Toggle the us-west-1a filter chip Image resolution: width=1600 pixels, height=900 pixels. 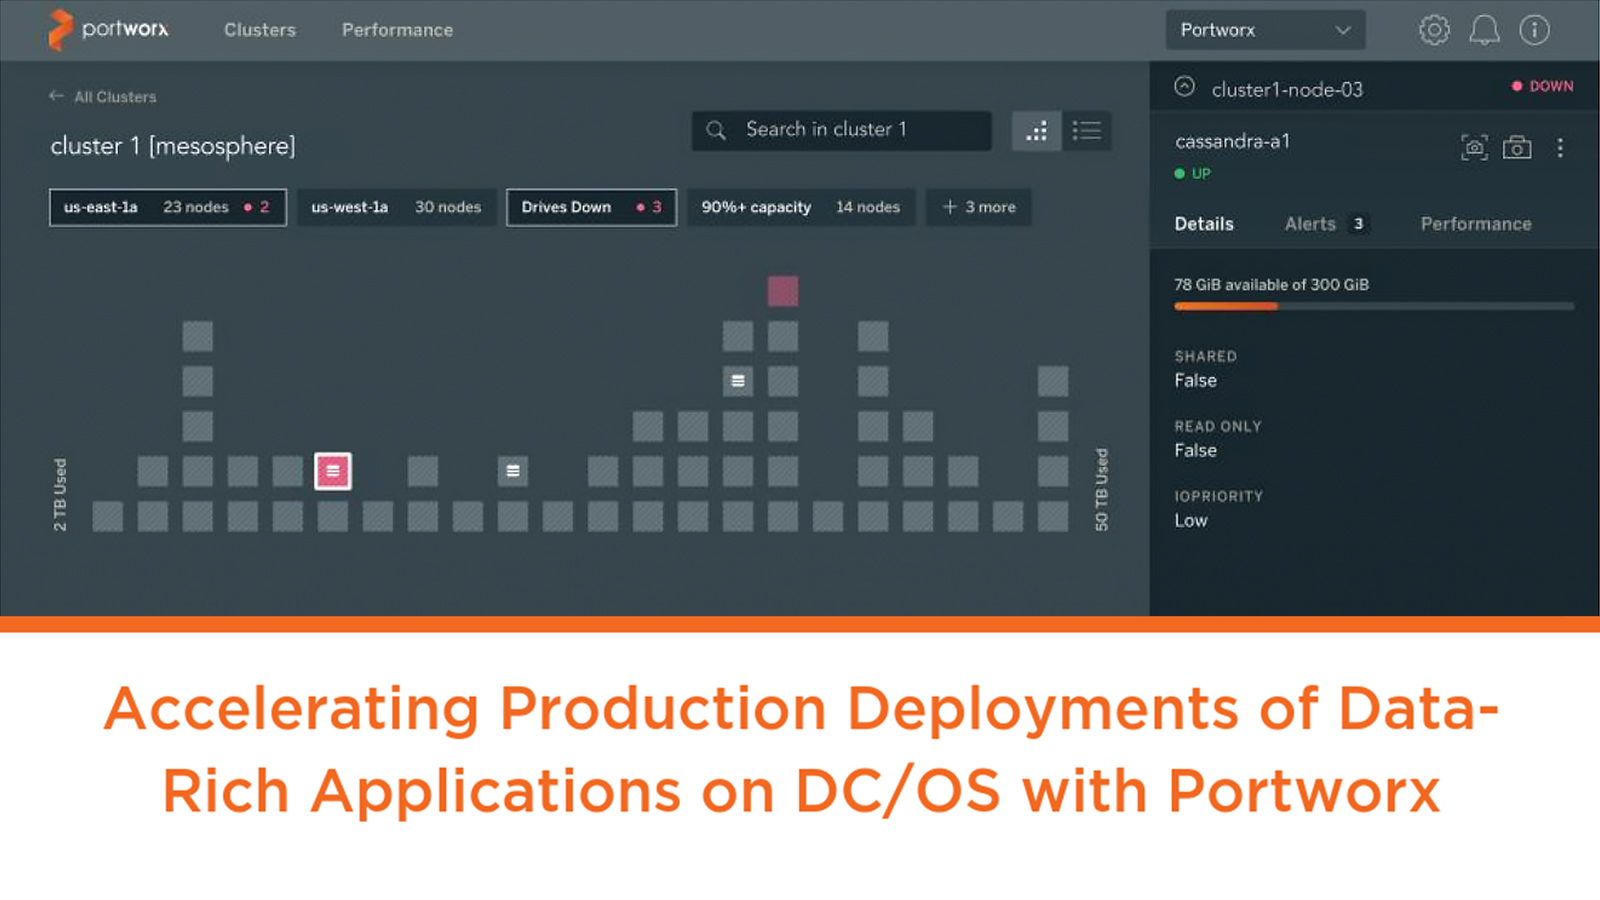396,207
